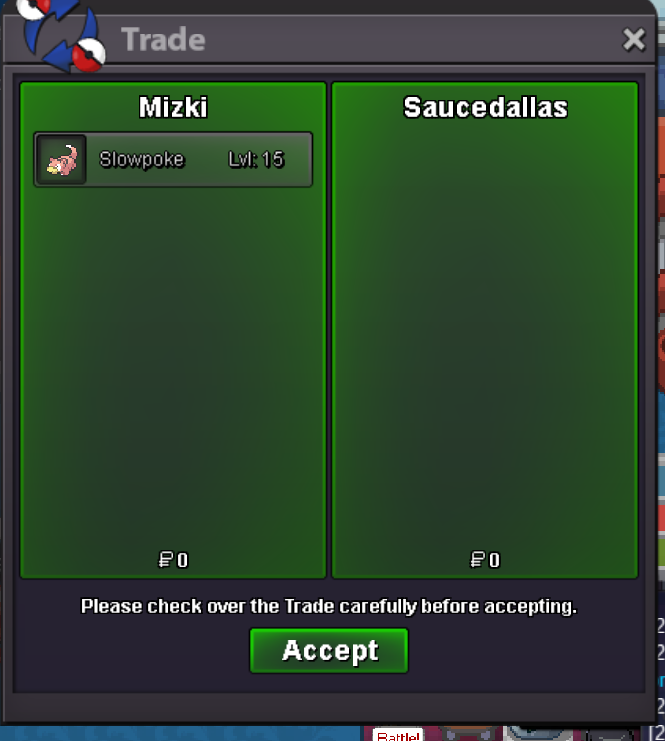
Task: Click the Trade Pokéball swap icon
Action: pyautogui.click(x=61, y=35)
